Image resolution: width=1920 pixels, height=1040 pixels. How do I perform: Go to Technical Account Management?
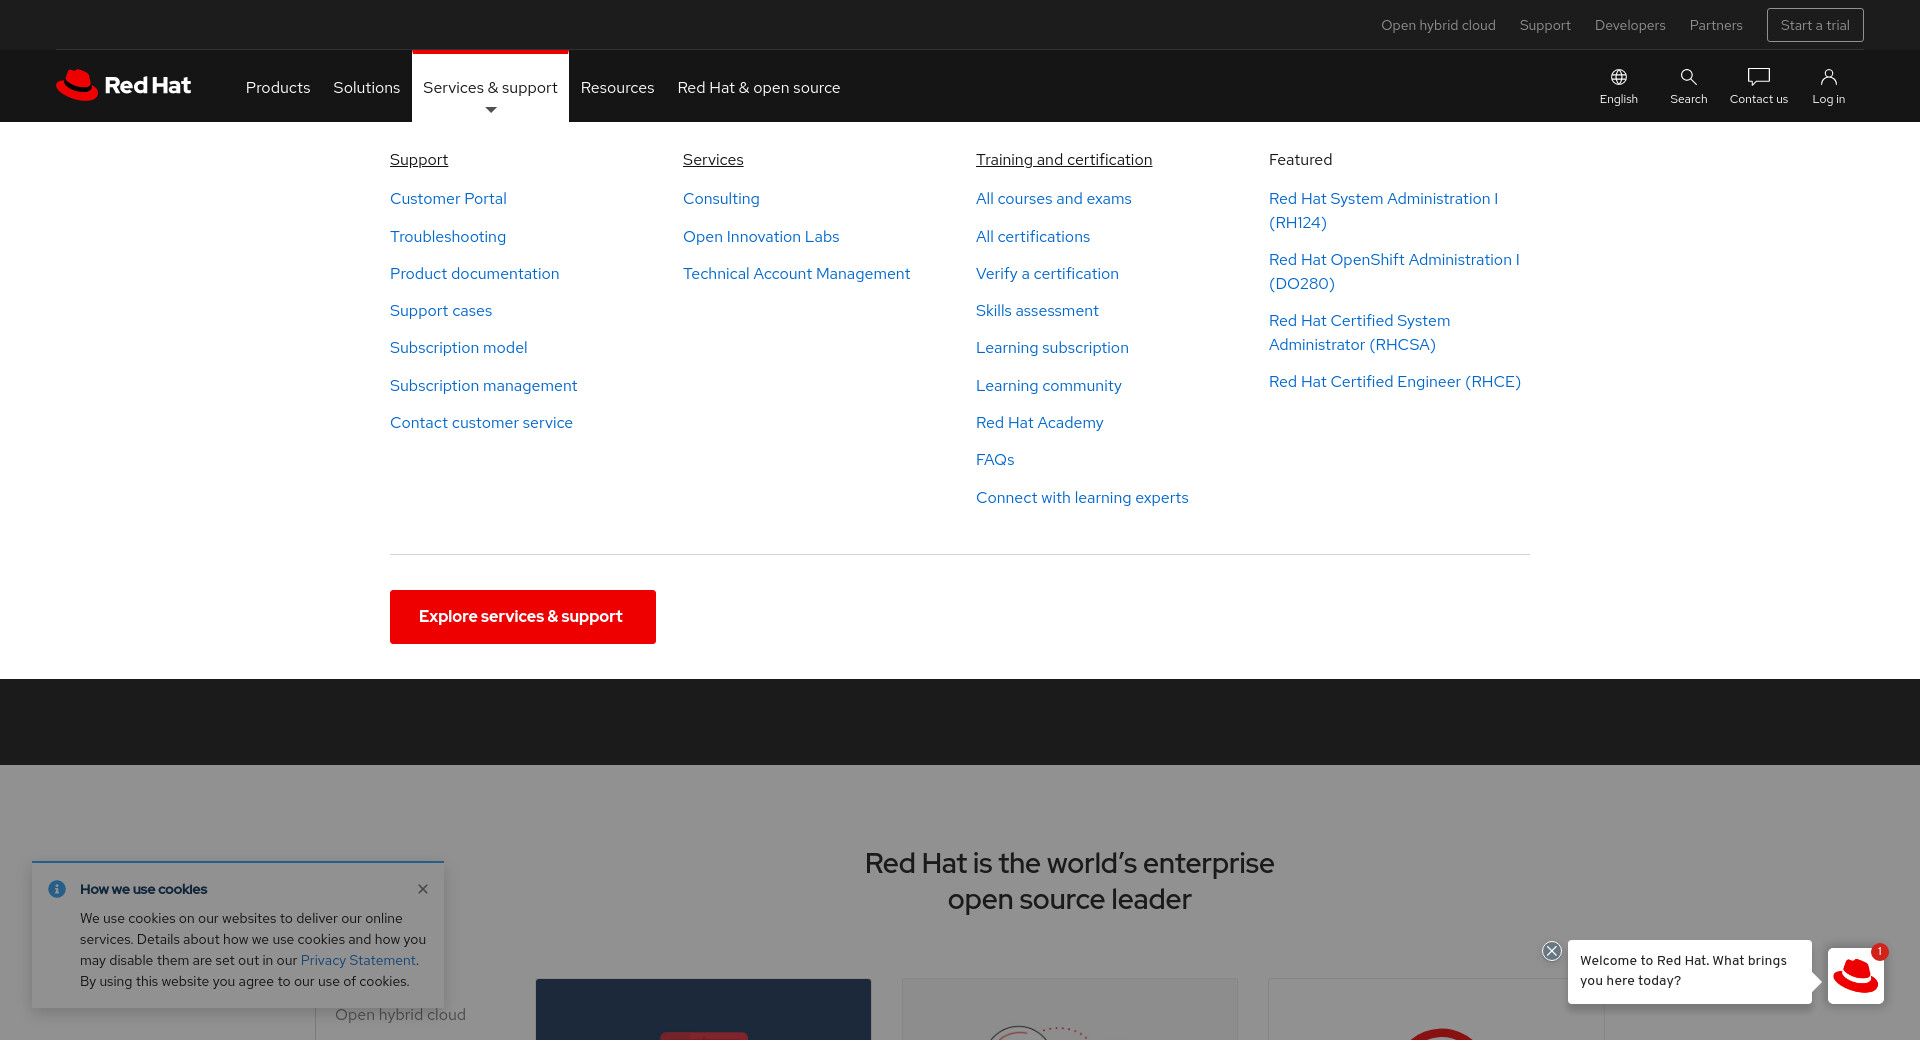click(796, 274)
